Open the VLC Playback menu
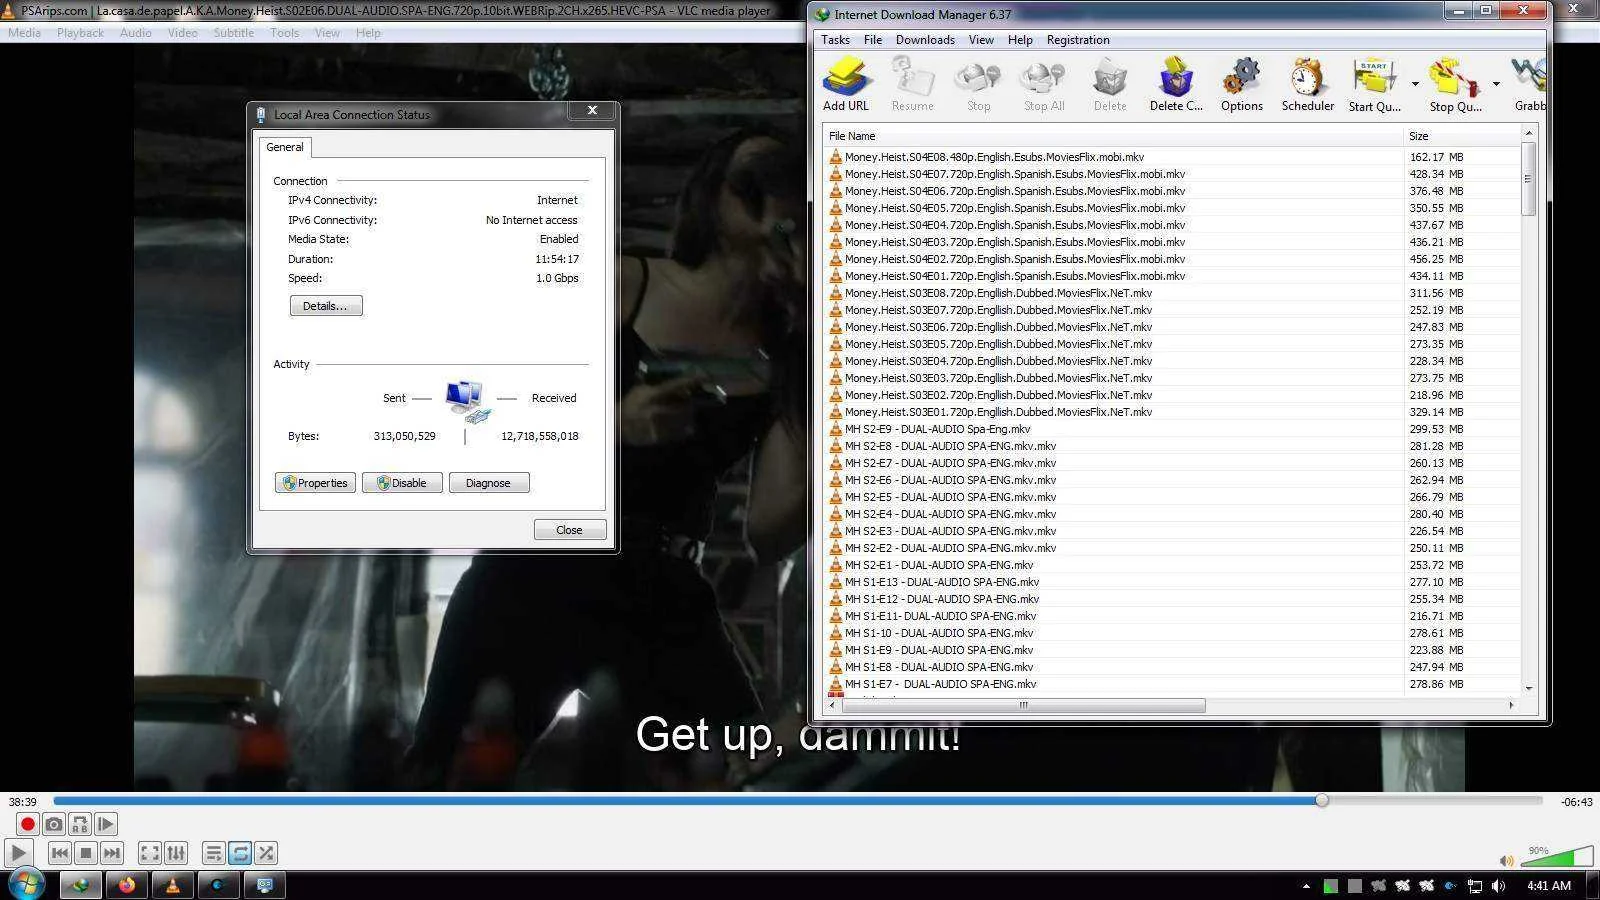Screen dimensions: 1600x900 [x=80, y=33]
